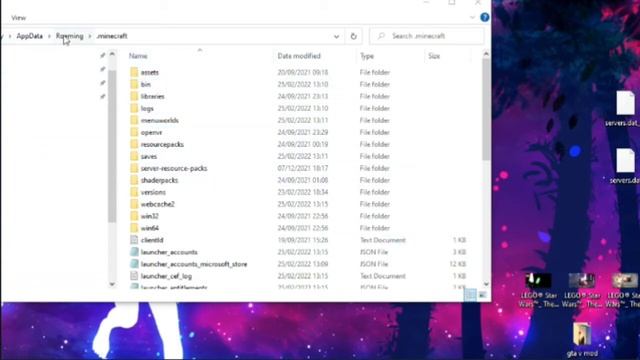Open the assets folder icon
The height and width of the screenshot is (360, 640).
pyautogui.click(x=134, y=72)
